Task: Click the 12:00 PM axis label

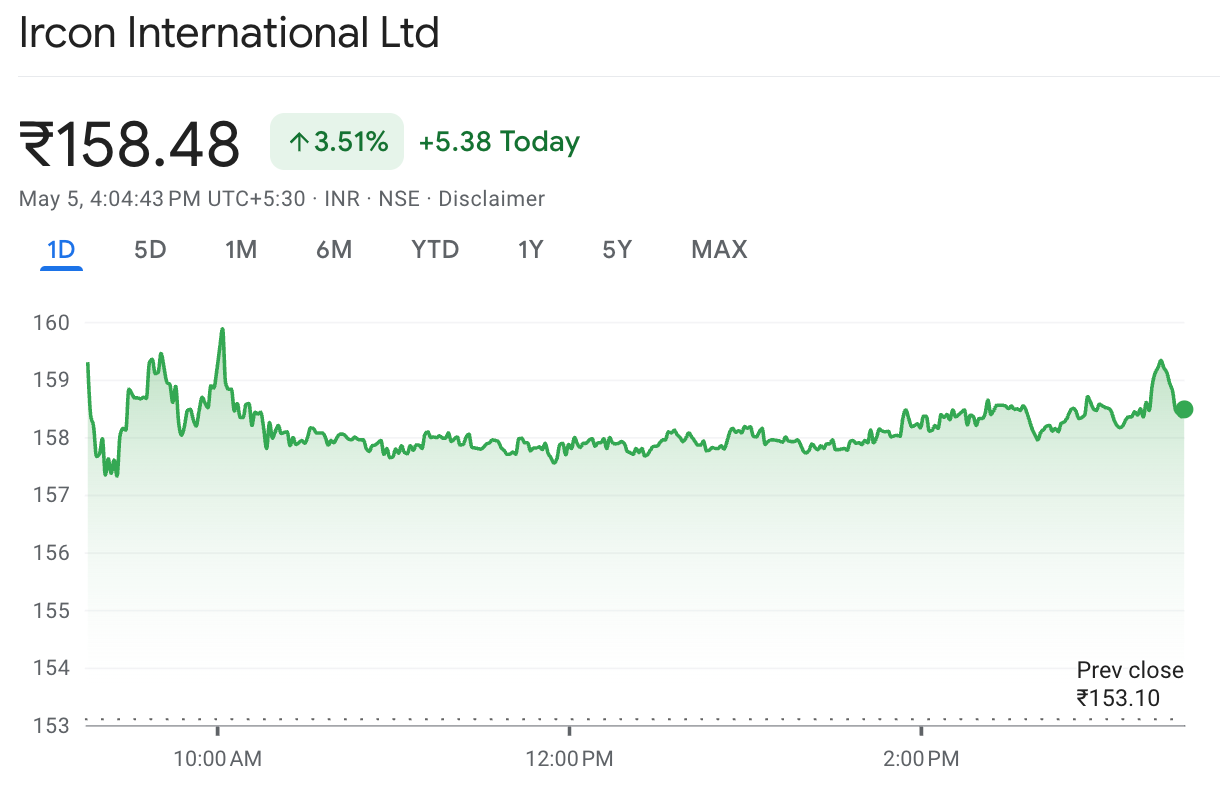Action: click(x=569, y=759)
